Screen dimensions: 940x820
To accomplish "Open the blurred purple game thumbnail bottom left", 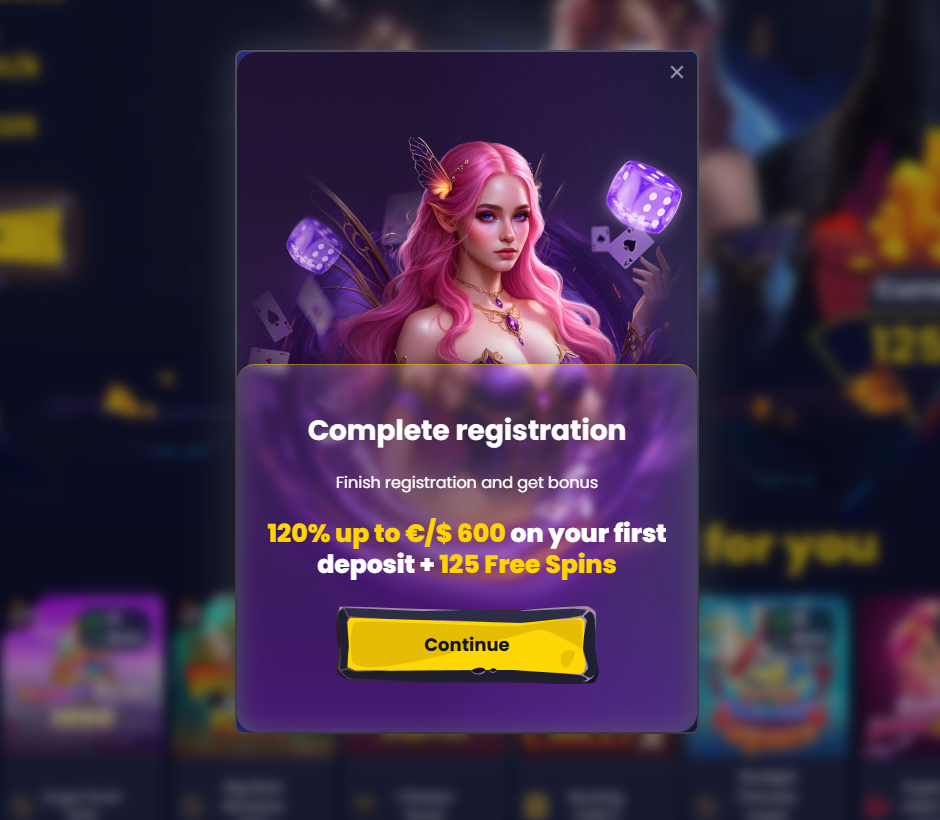I will pyautogui.click(x=82, y=671).
